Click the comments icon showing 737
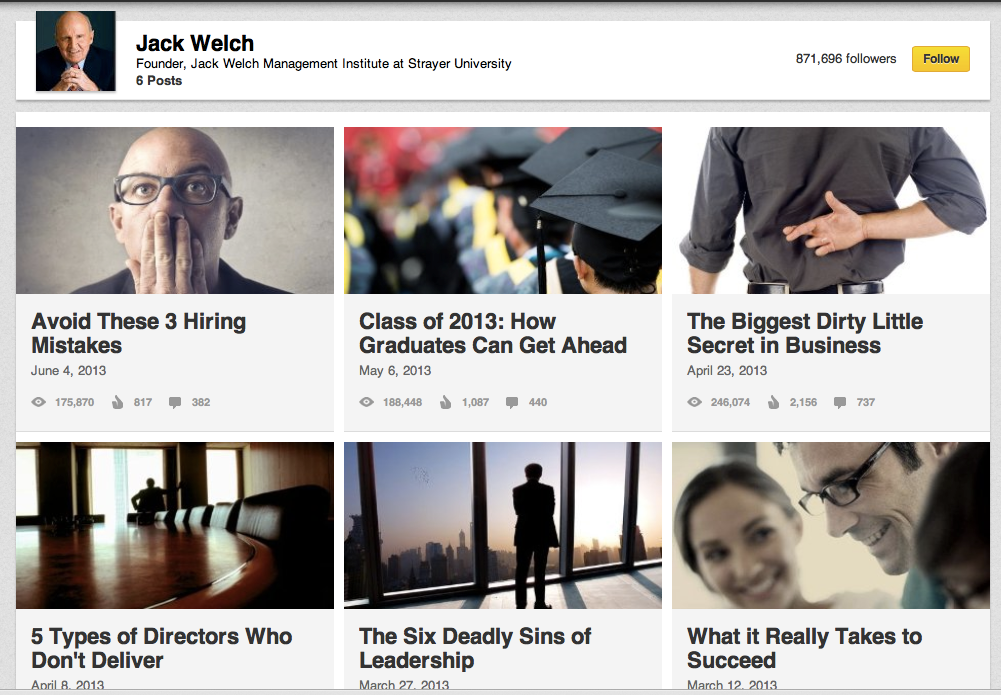This screenshot has height=695, width=1001. tap(838, 402)
